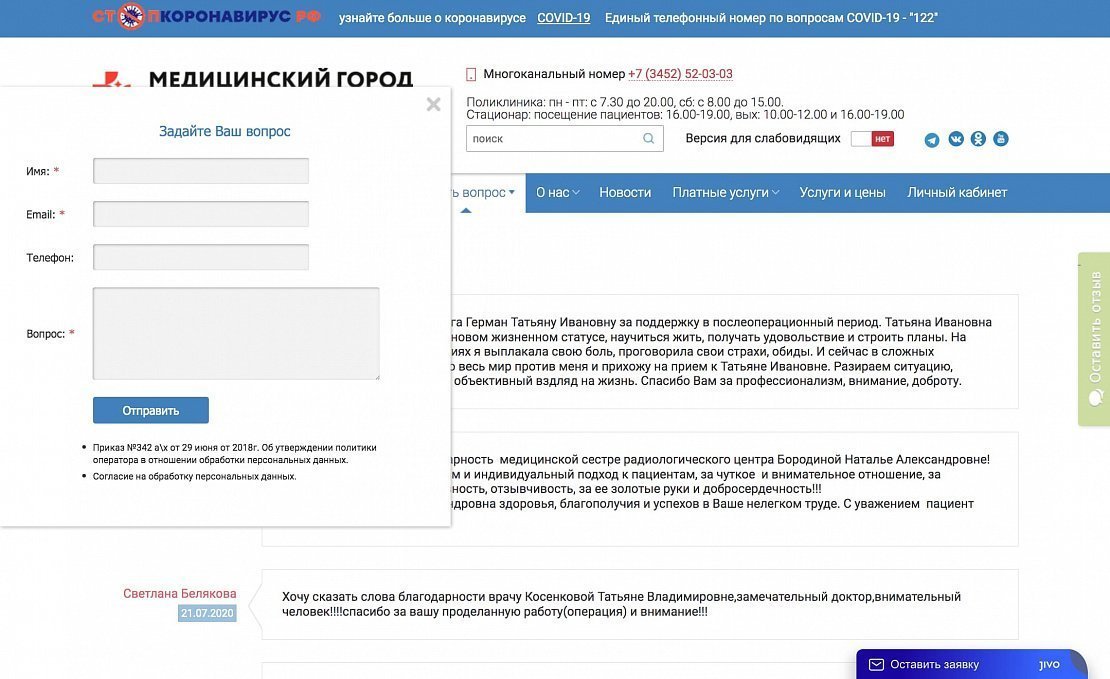The image size is (1110, 679).
Task: Select 'Услуги и цены' in navigation
Action: (842, 192)
